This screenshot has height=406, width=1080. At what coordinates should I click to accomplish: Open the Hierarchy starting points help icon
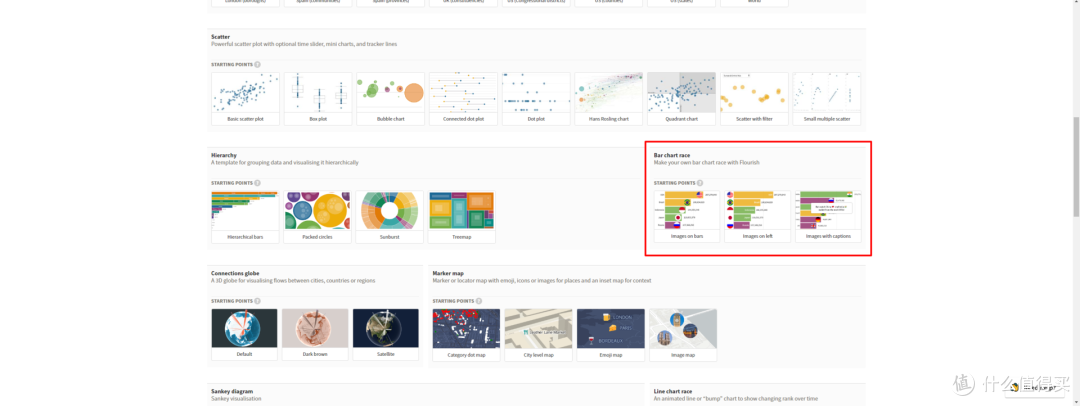257,183
